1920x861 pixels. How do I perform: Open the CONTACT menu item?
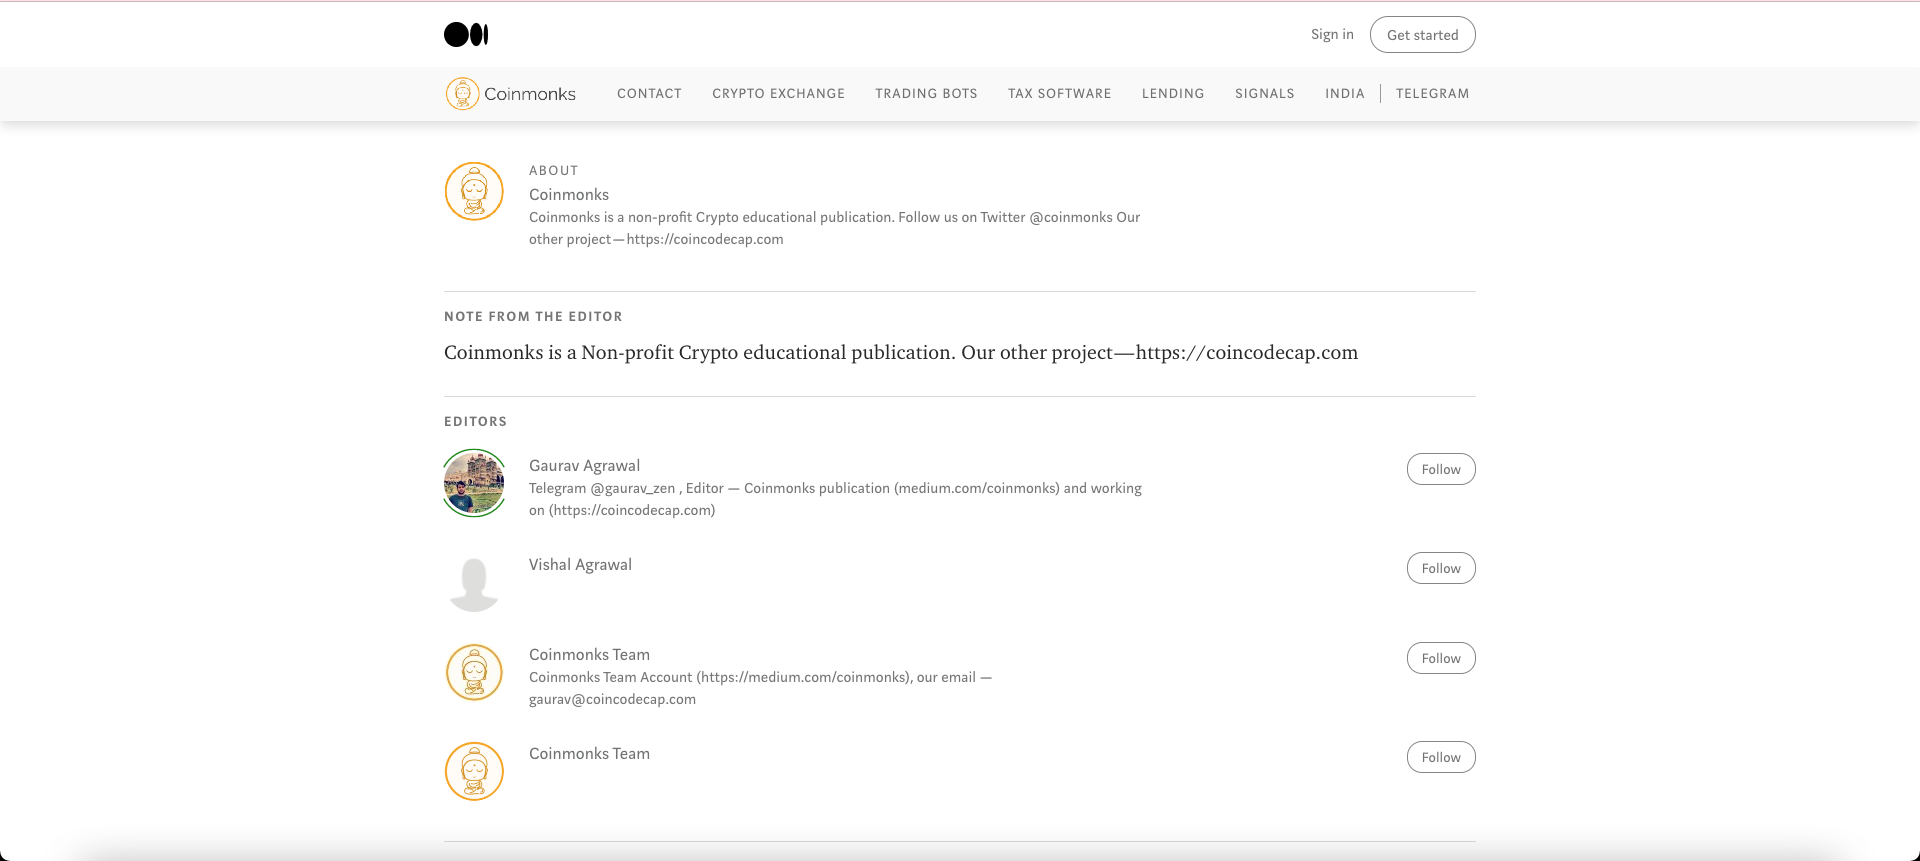tap(649, 94)
